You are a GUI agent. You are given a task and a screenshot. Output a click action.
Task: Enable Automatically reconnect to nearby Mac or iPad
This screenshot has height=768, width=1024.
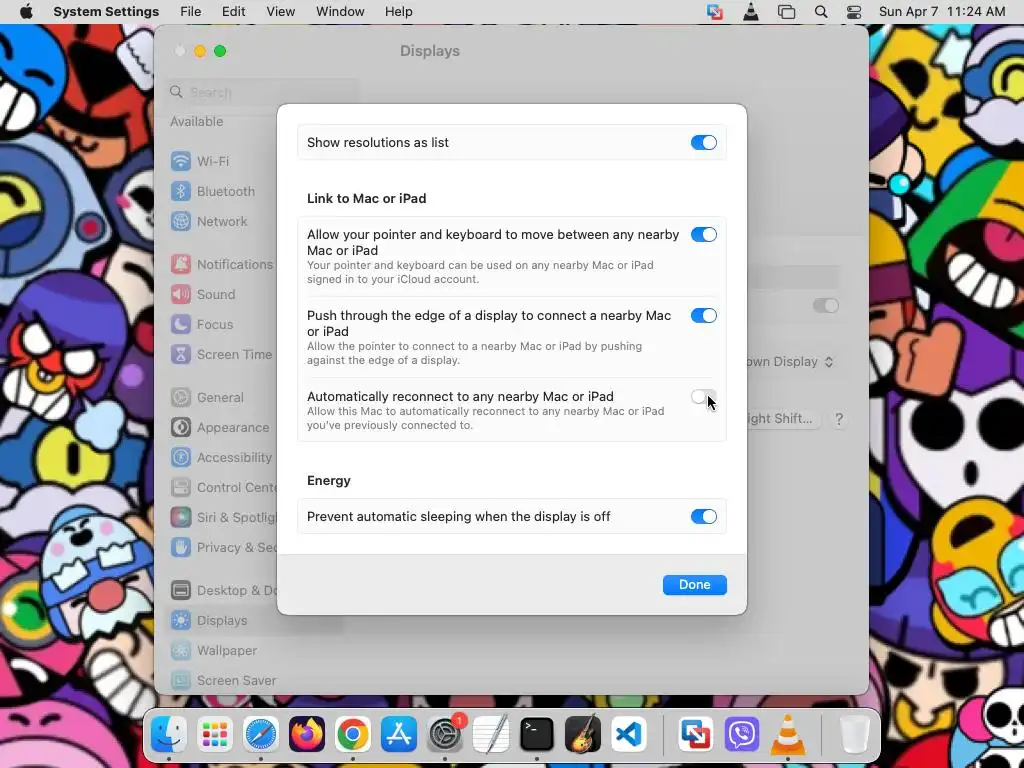pyautogui.click(x=703, y=396)
